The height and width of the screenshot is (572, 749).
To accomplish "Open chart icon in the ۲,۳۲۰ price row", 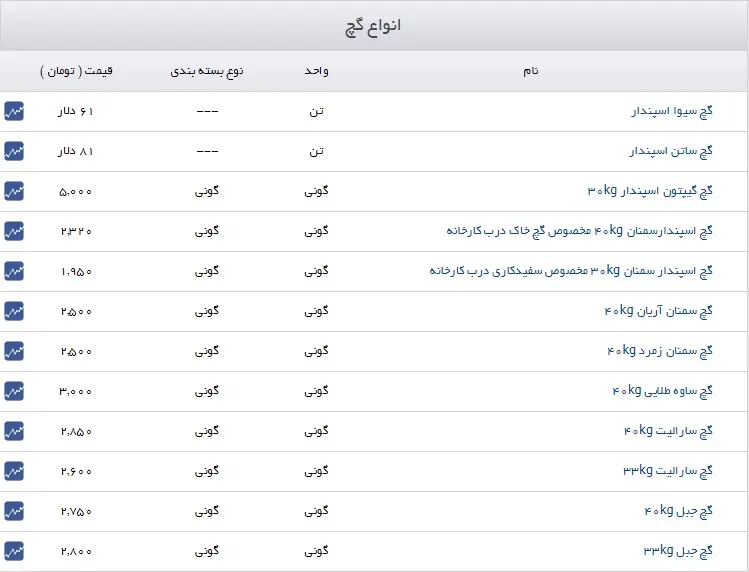I will click(x=14, y=231).
